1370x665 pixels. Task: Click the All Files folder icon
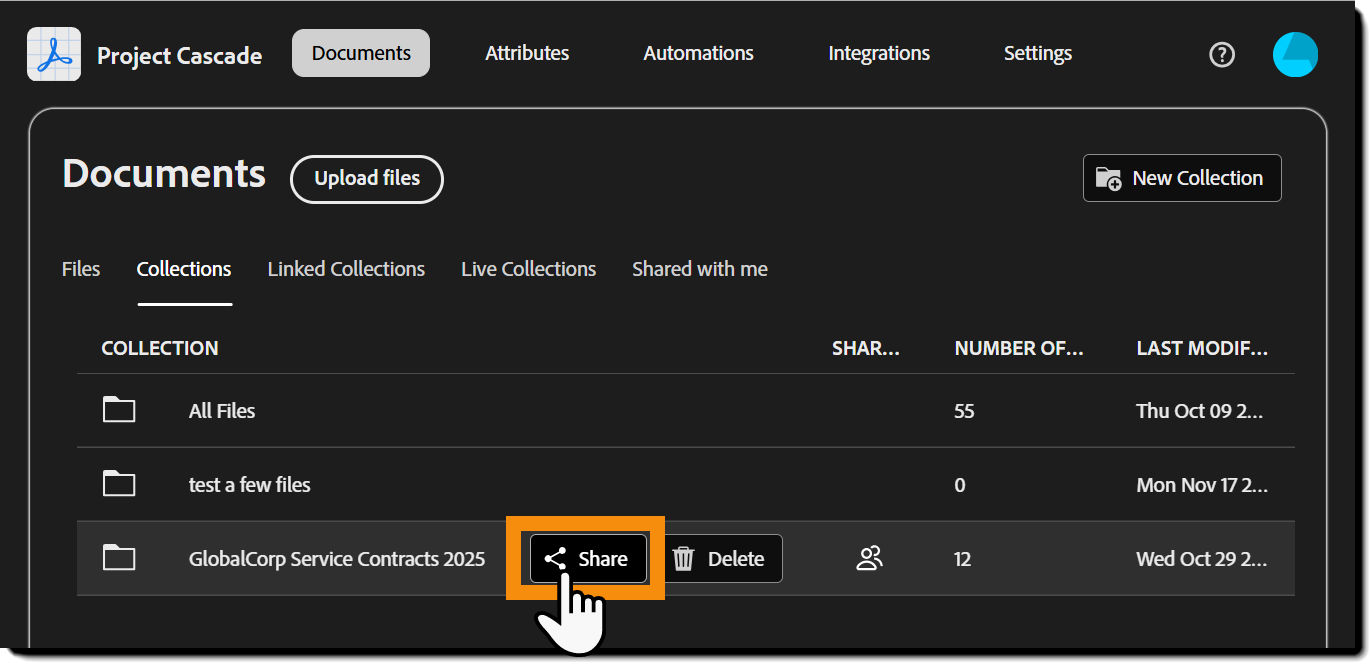tap(119, 410)
